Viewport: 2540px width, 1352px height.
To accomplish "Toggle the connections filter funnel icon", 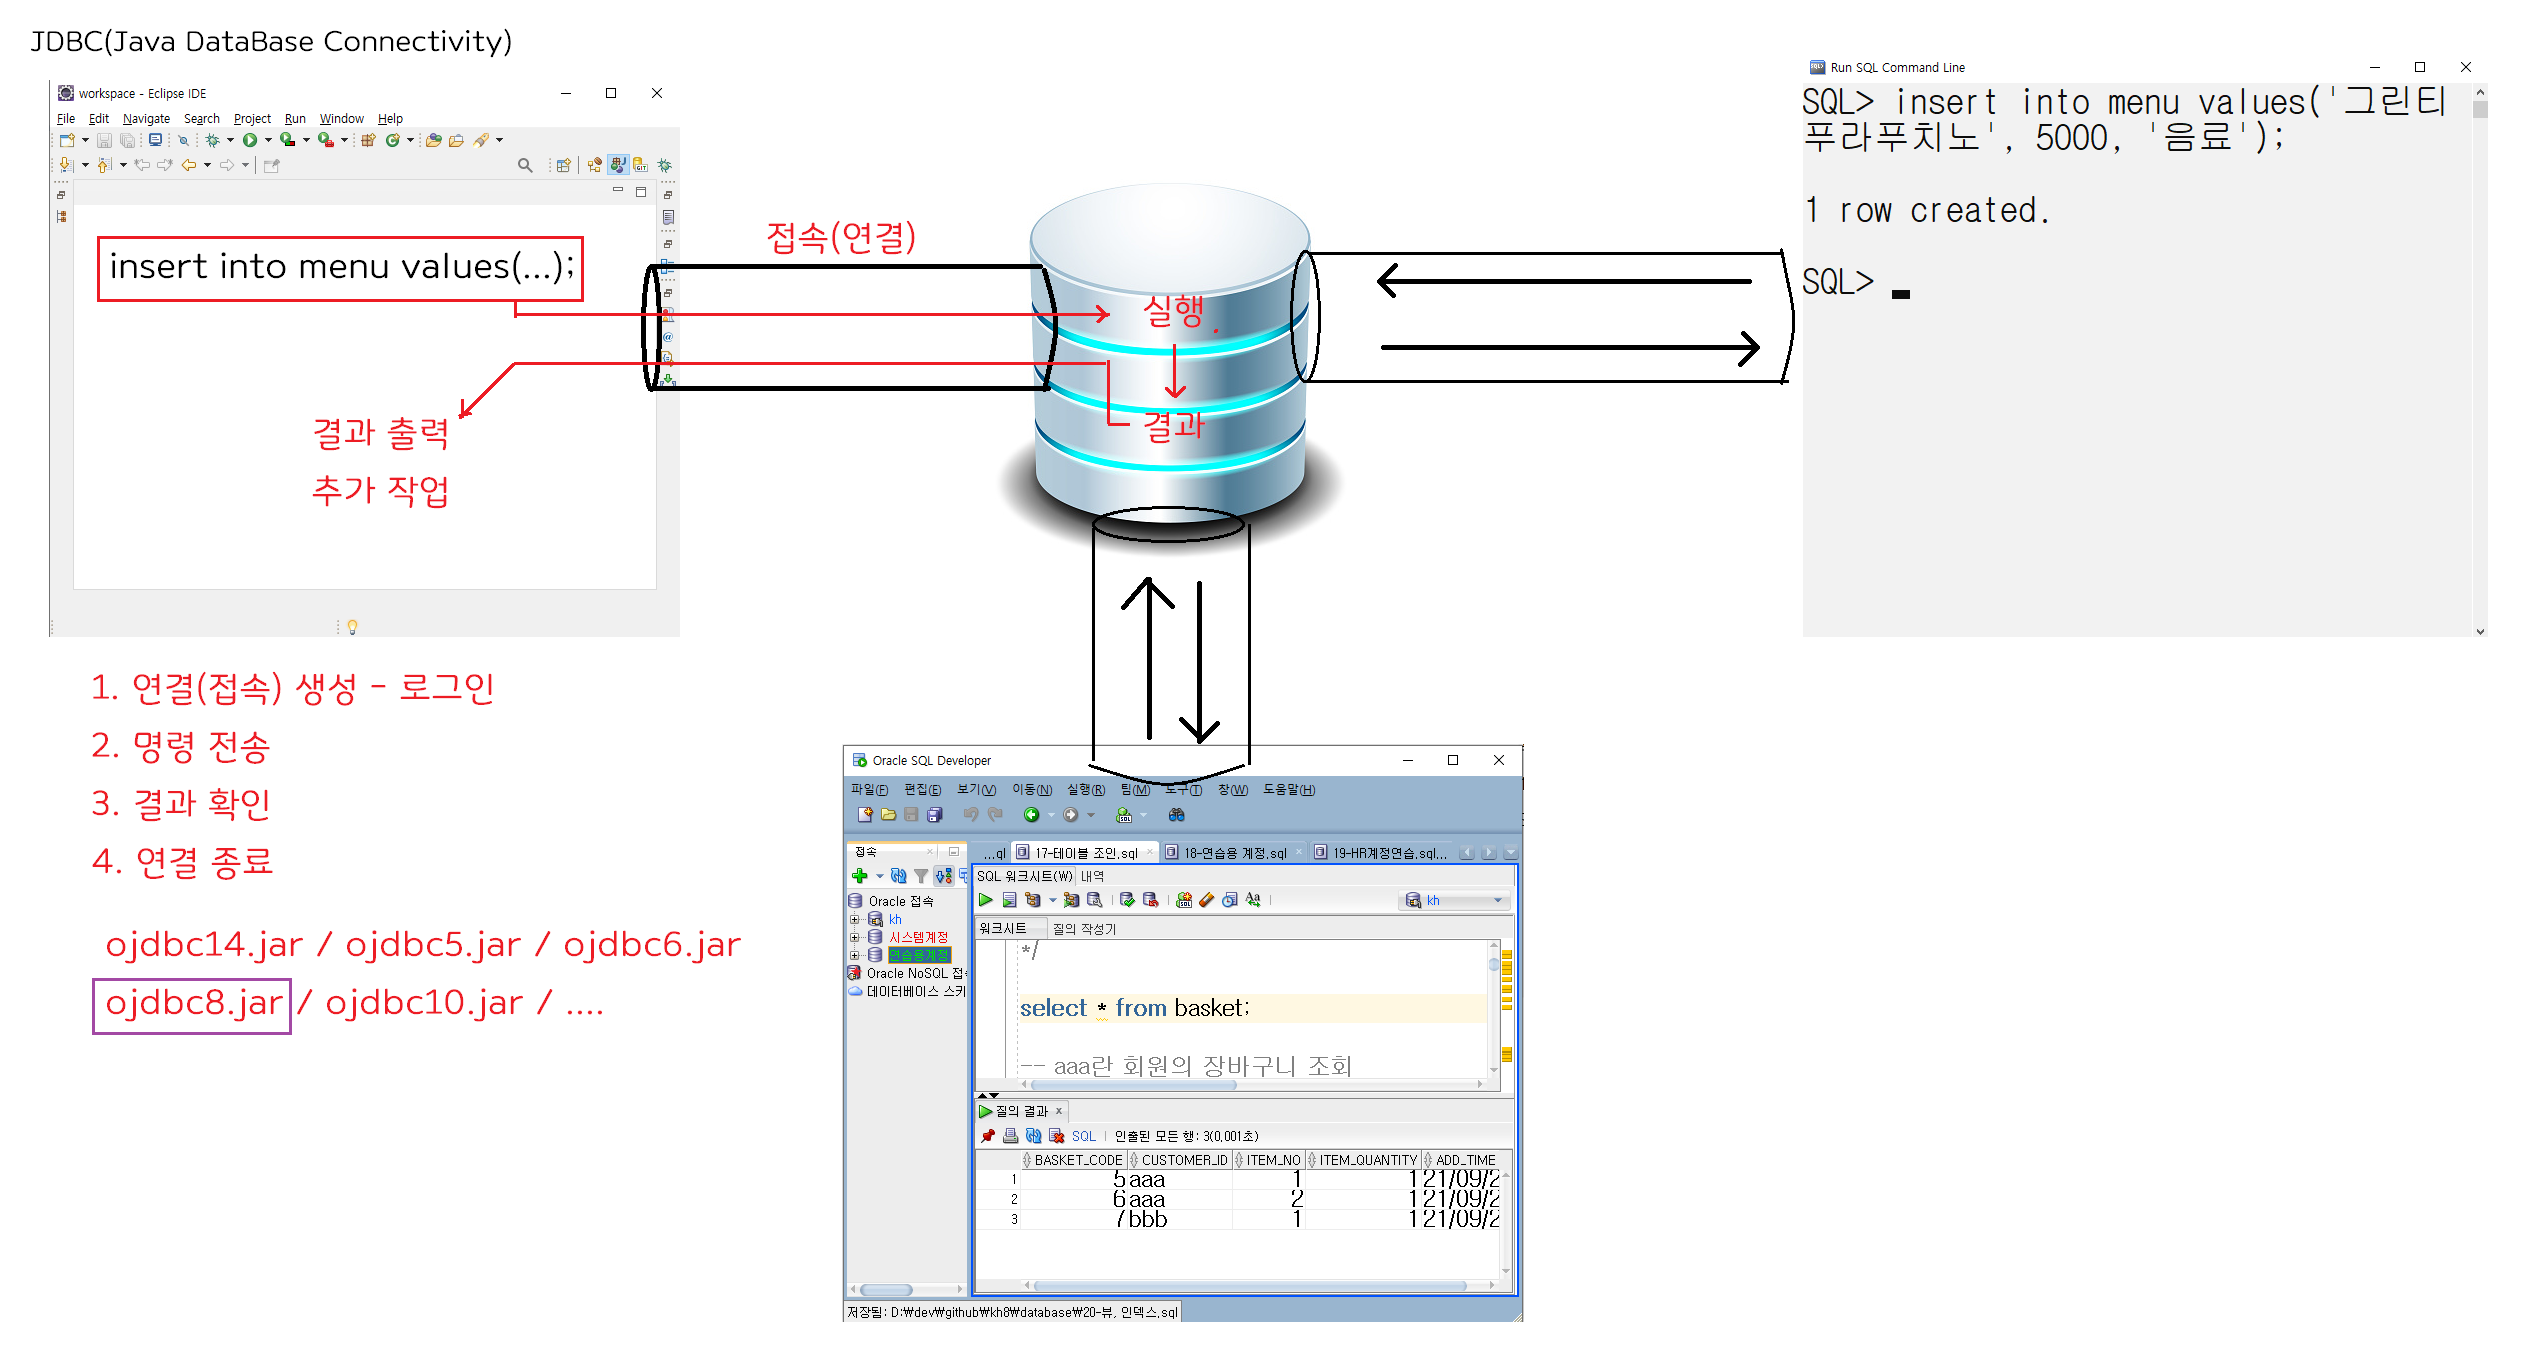I will click(x=920, y=876).
